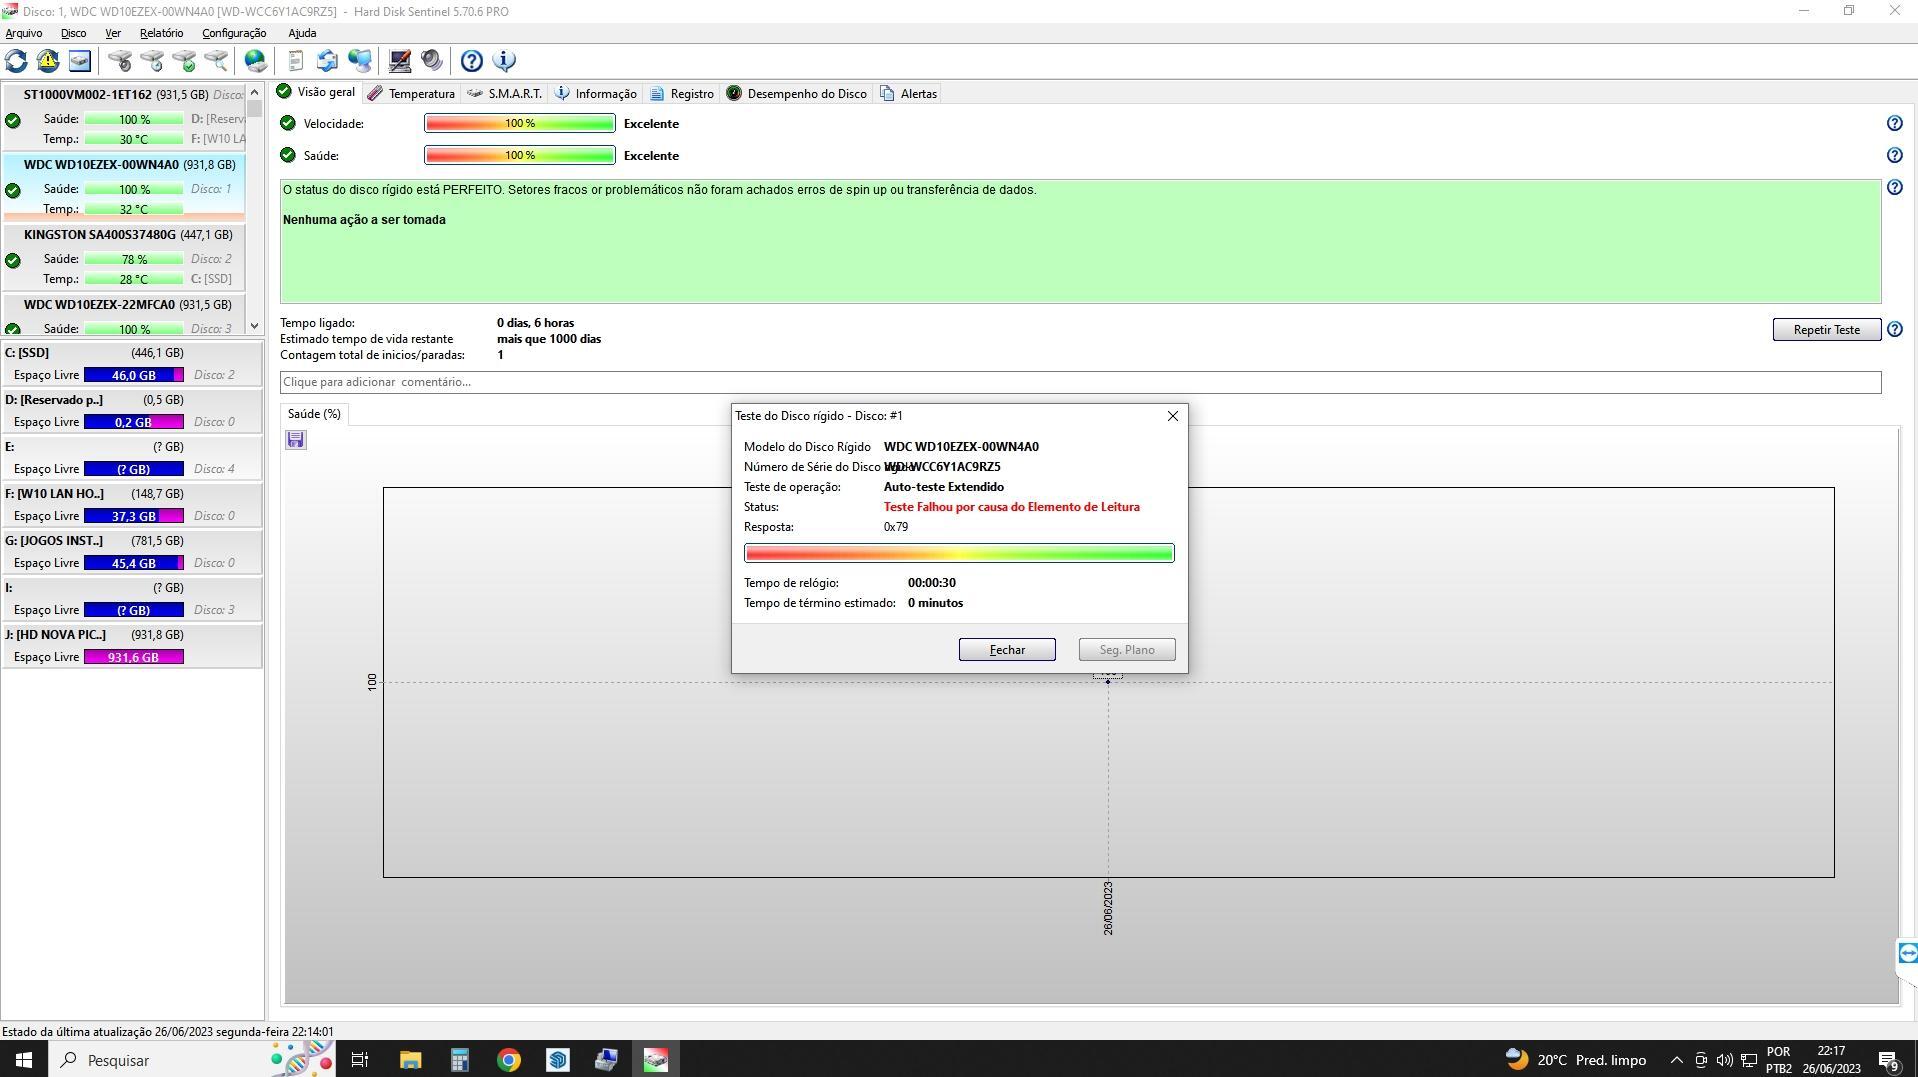Switch to the Informação tab

coord(595,94)
